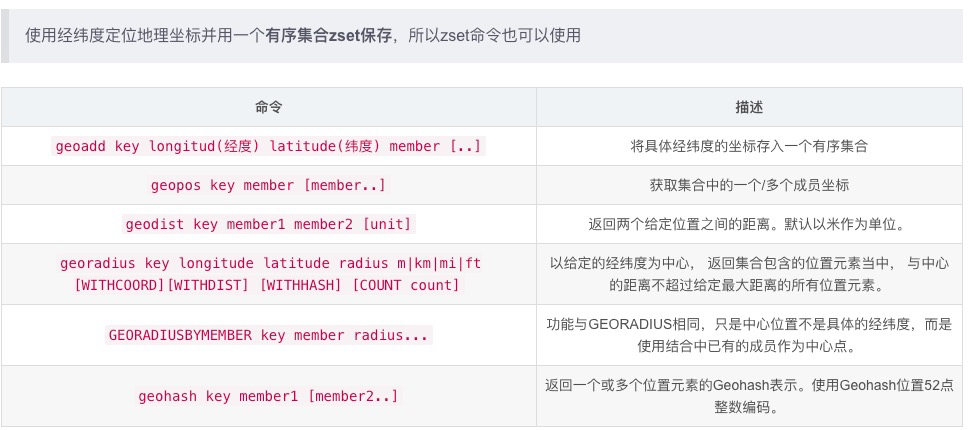Click the 描述 column header
This screenshot has height=430, width=971.
[749, 107]
